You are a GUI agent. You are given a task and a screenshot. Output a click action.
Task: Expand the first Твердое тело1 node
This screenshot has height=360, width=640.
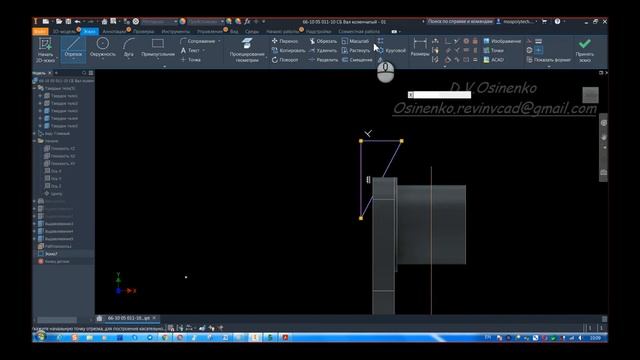(40, 96)
